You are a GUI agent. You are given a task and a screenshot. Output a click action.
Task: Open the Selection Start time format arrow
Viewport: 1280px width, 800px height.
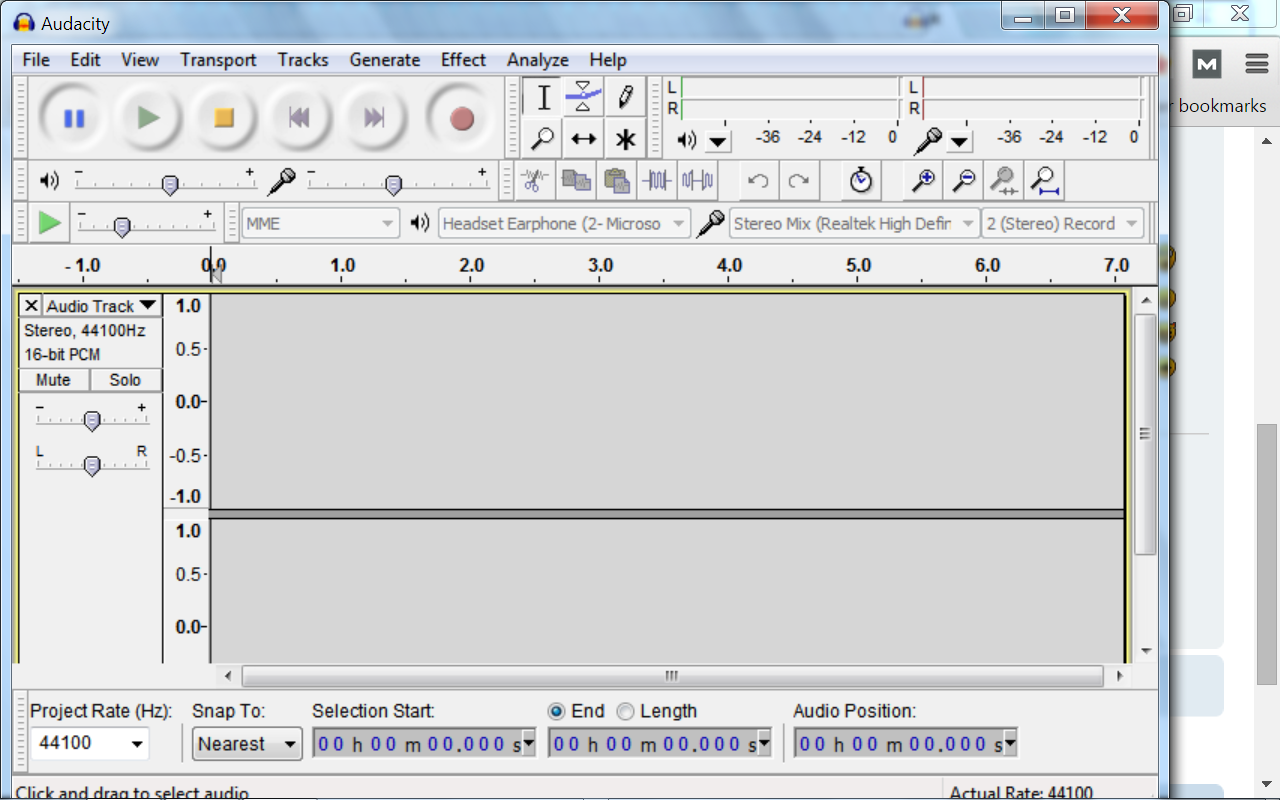tap(529, 743)
